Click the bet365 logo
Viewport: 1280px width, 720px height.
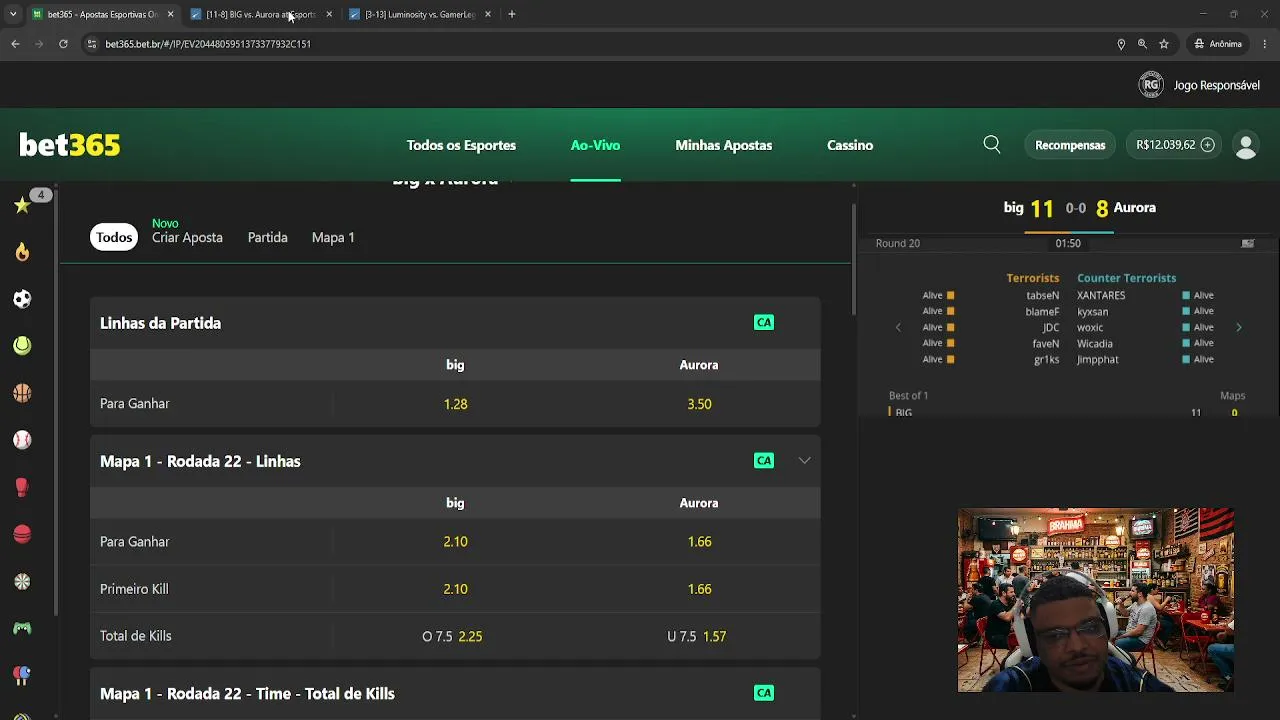[70, 145]
